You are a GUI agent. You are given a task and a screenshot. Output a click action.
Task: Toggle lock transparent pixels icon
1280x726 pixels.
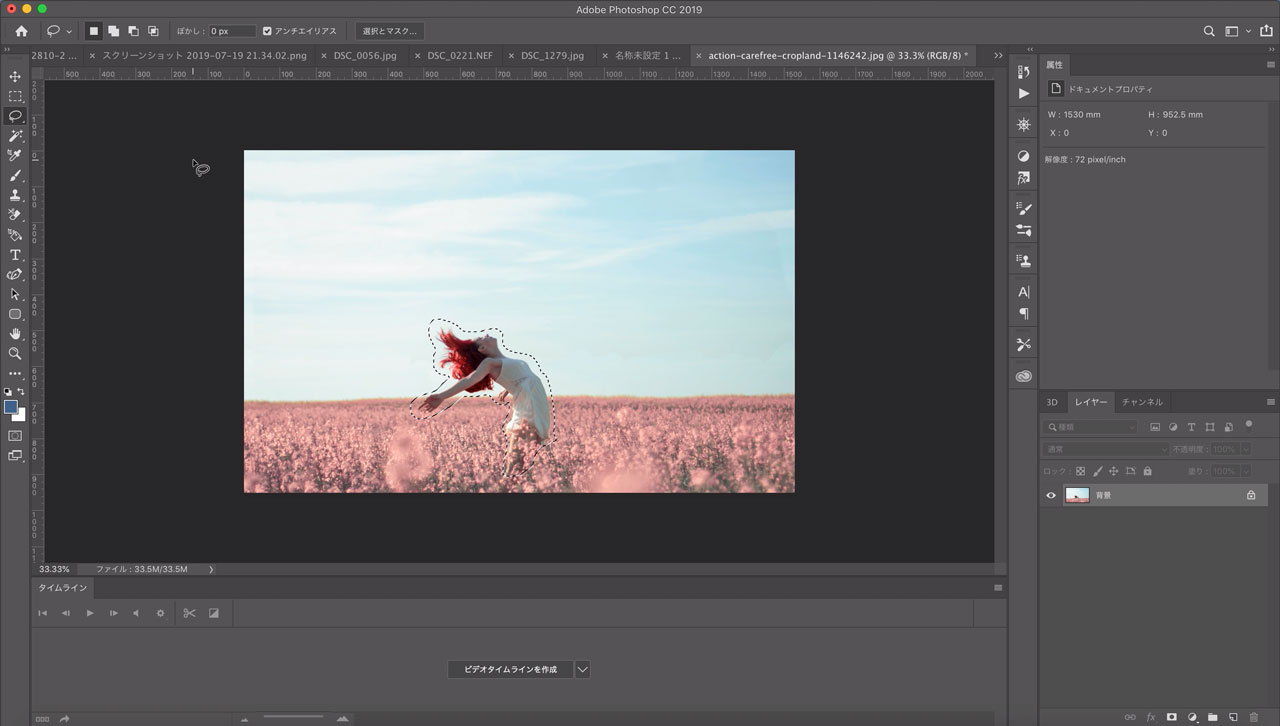[x=1080, y=471]
